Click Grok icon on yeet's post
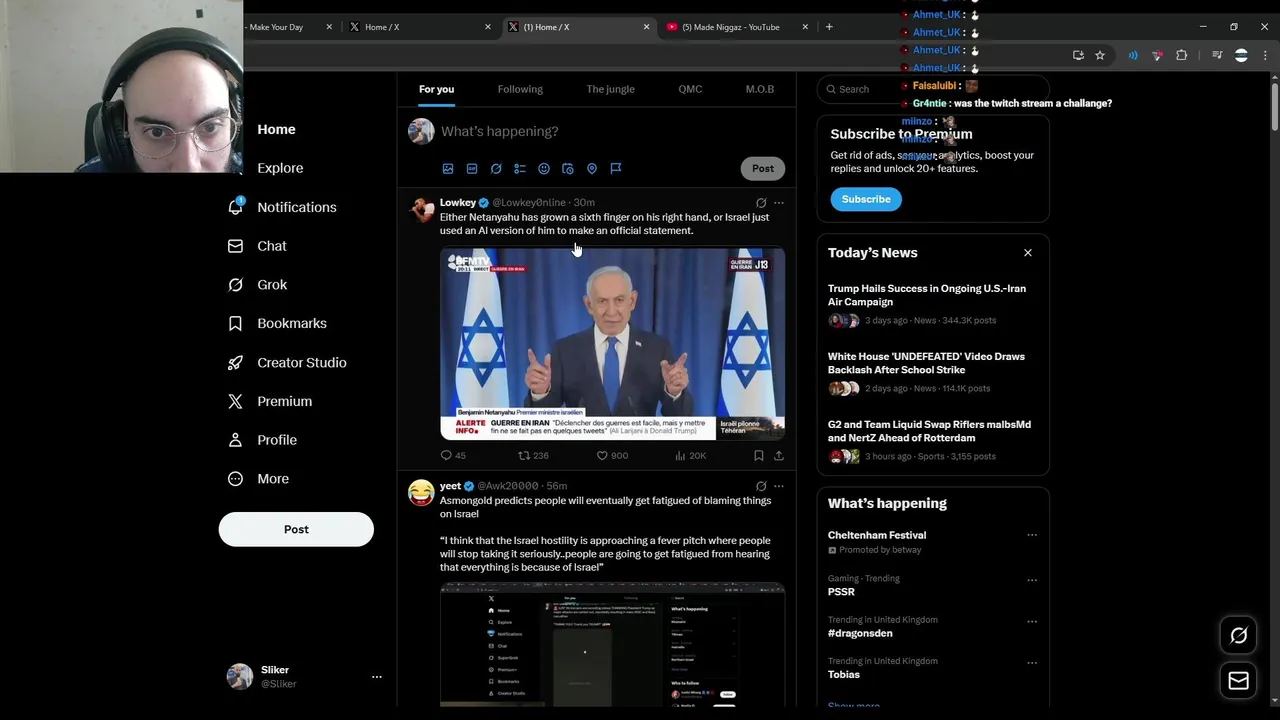1280x720 pixels. coord(761,486)
